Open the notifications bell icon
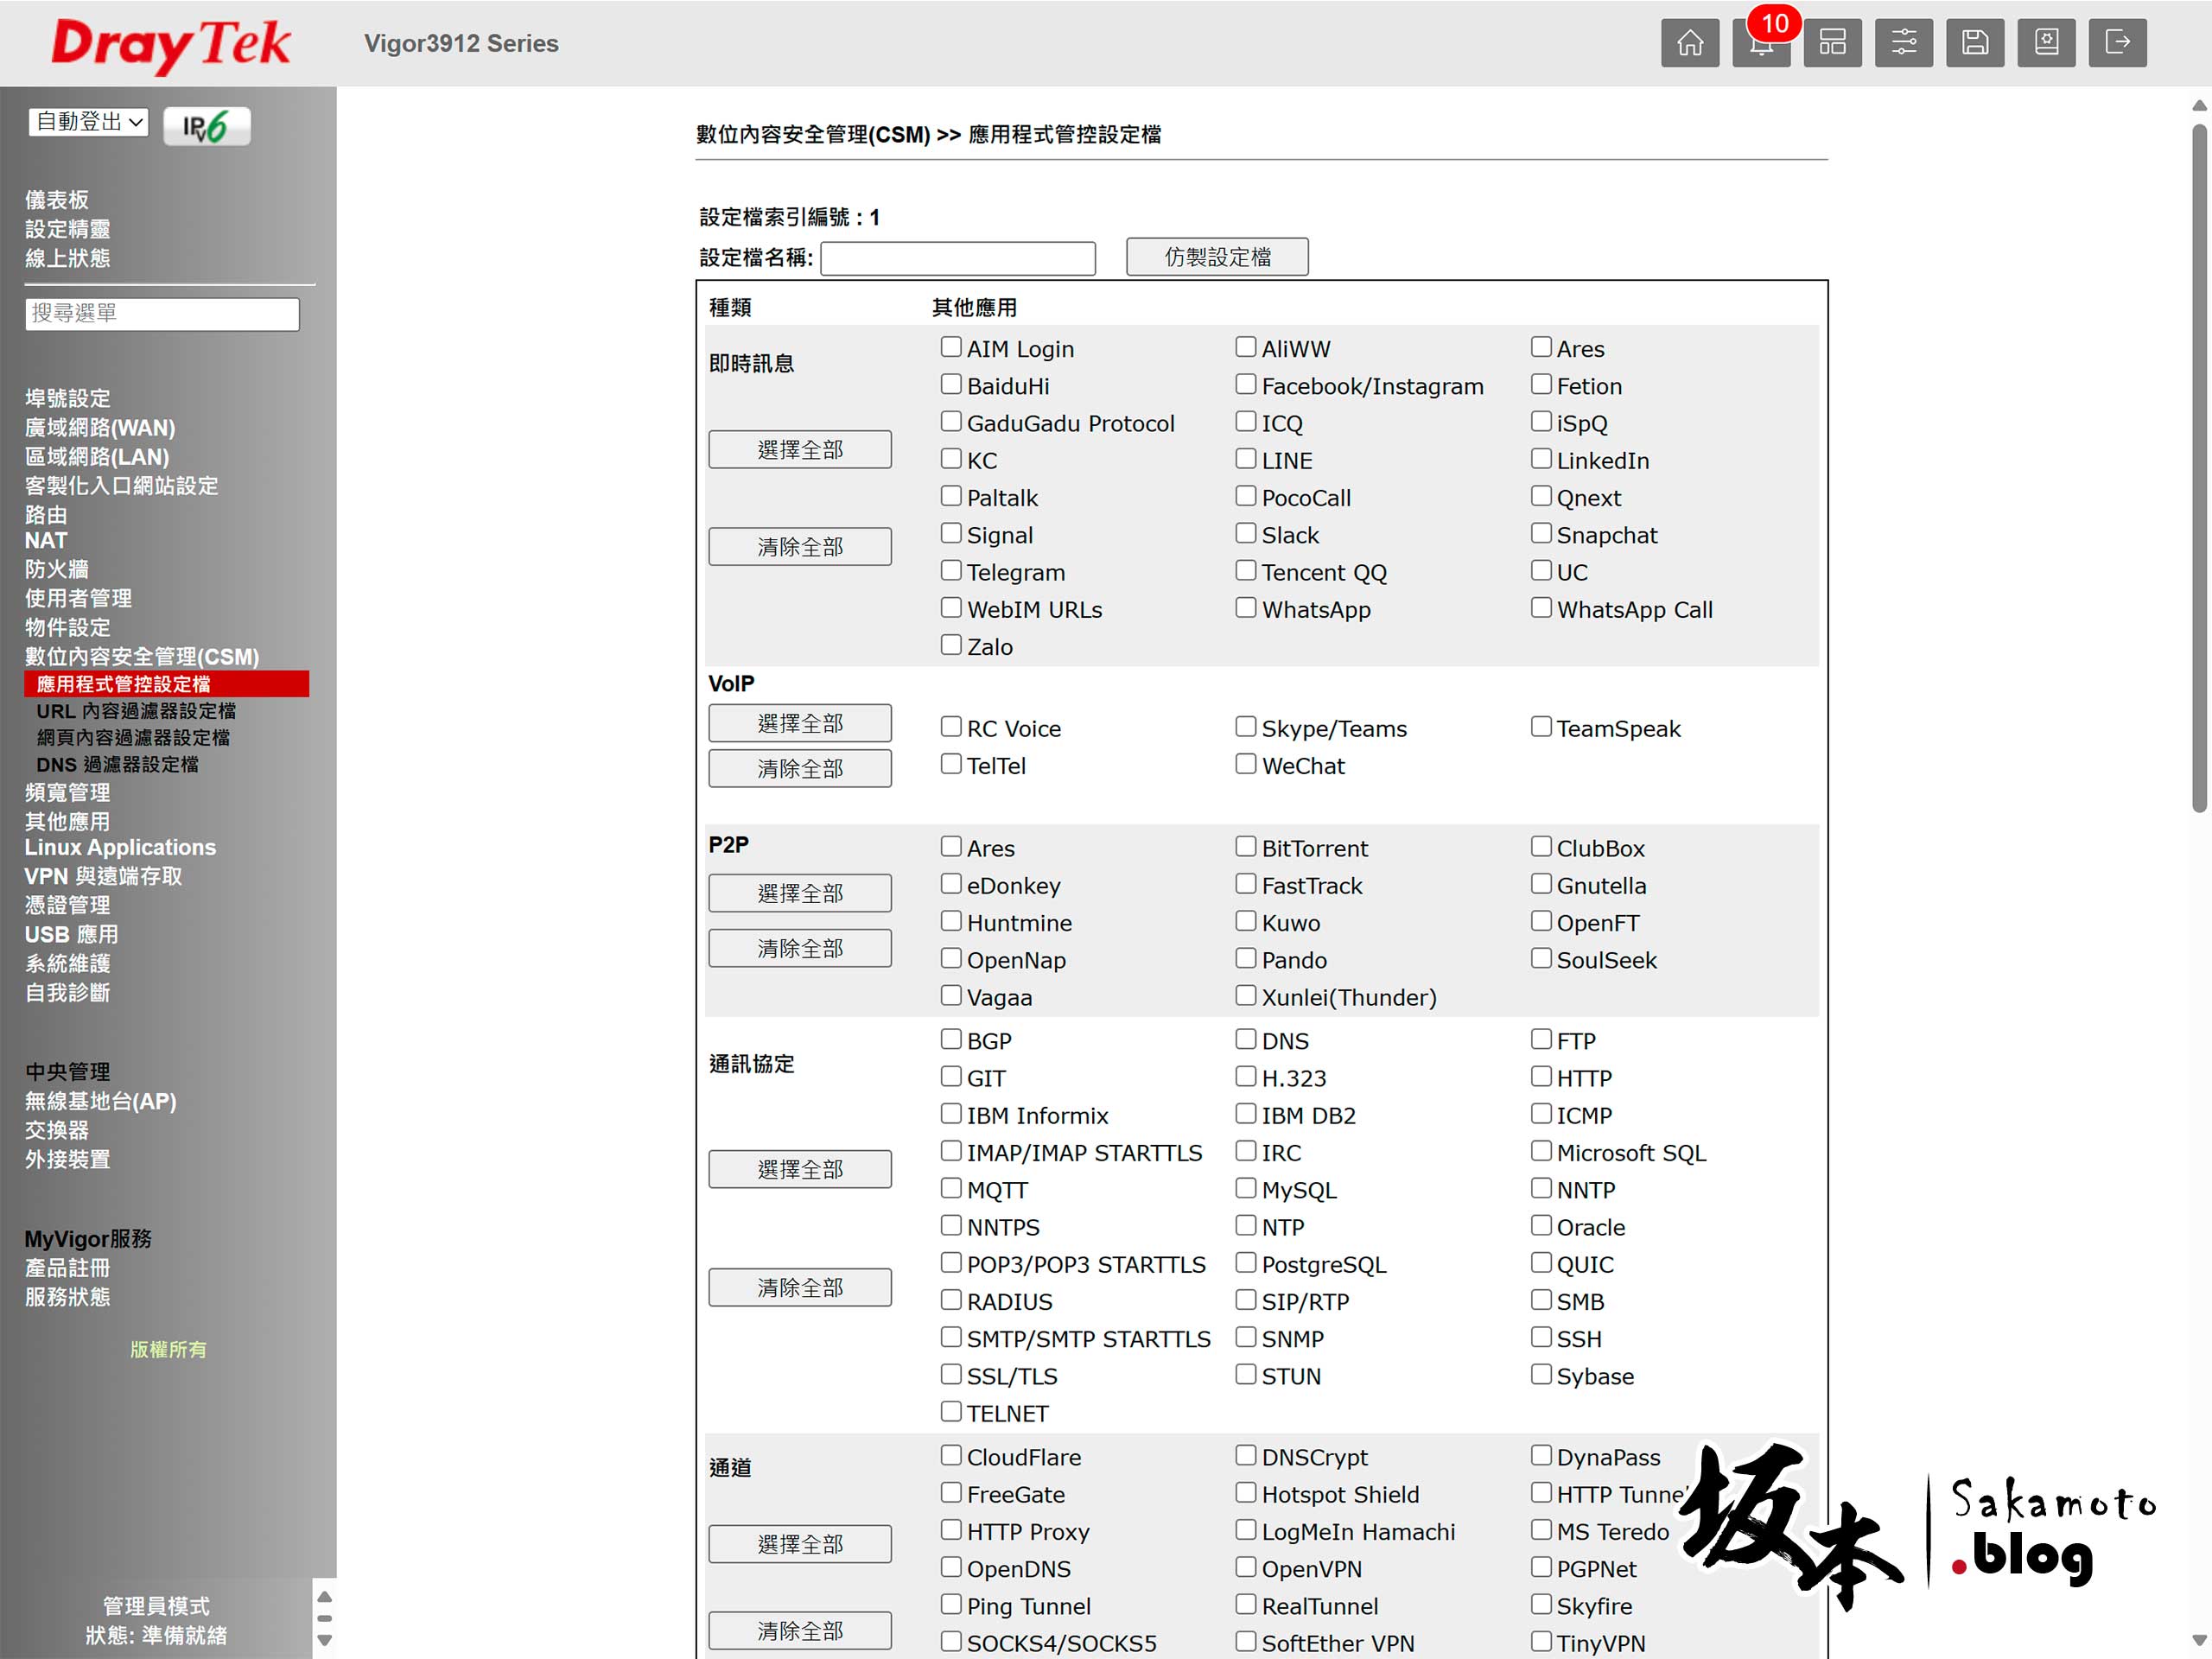 click(x=1761, y=43)
